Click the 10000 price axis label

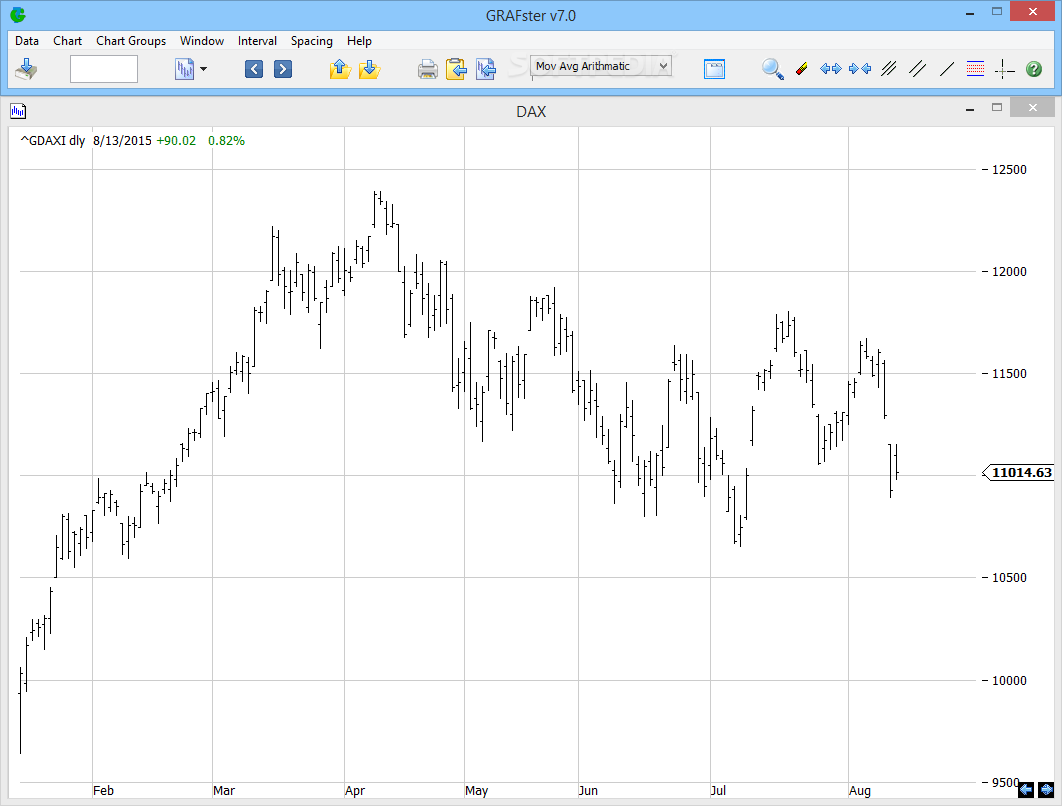click(1009, 681)
